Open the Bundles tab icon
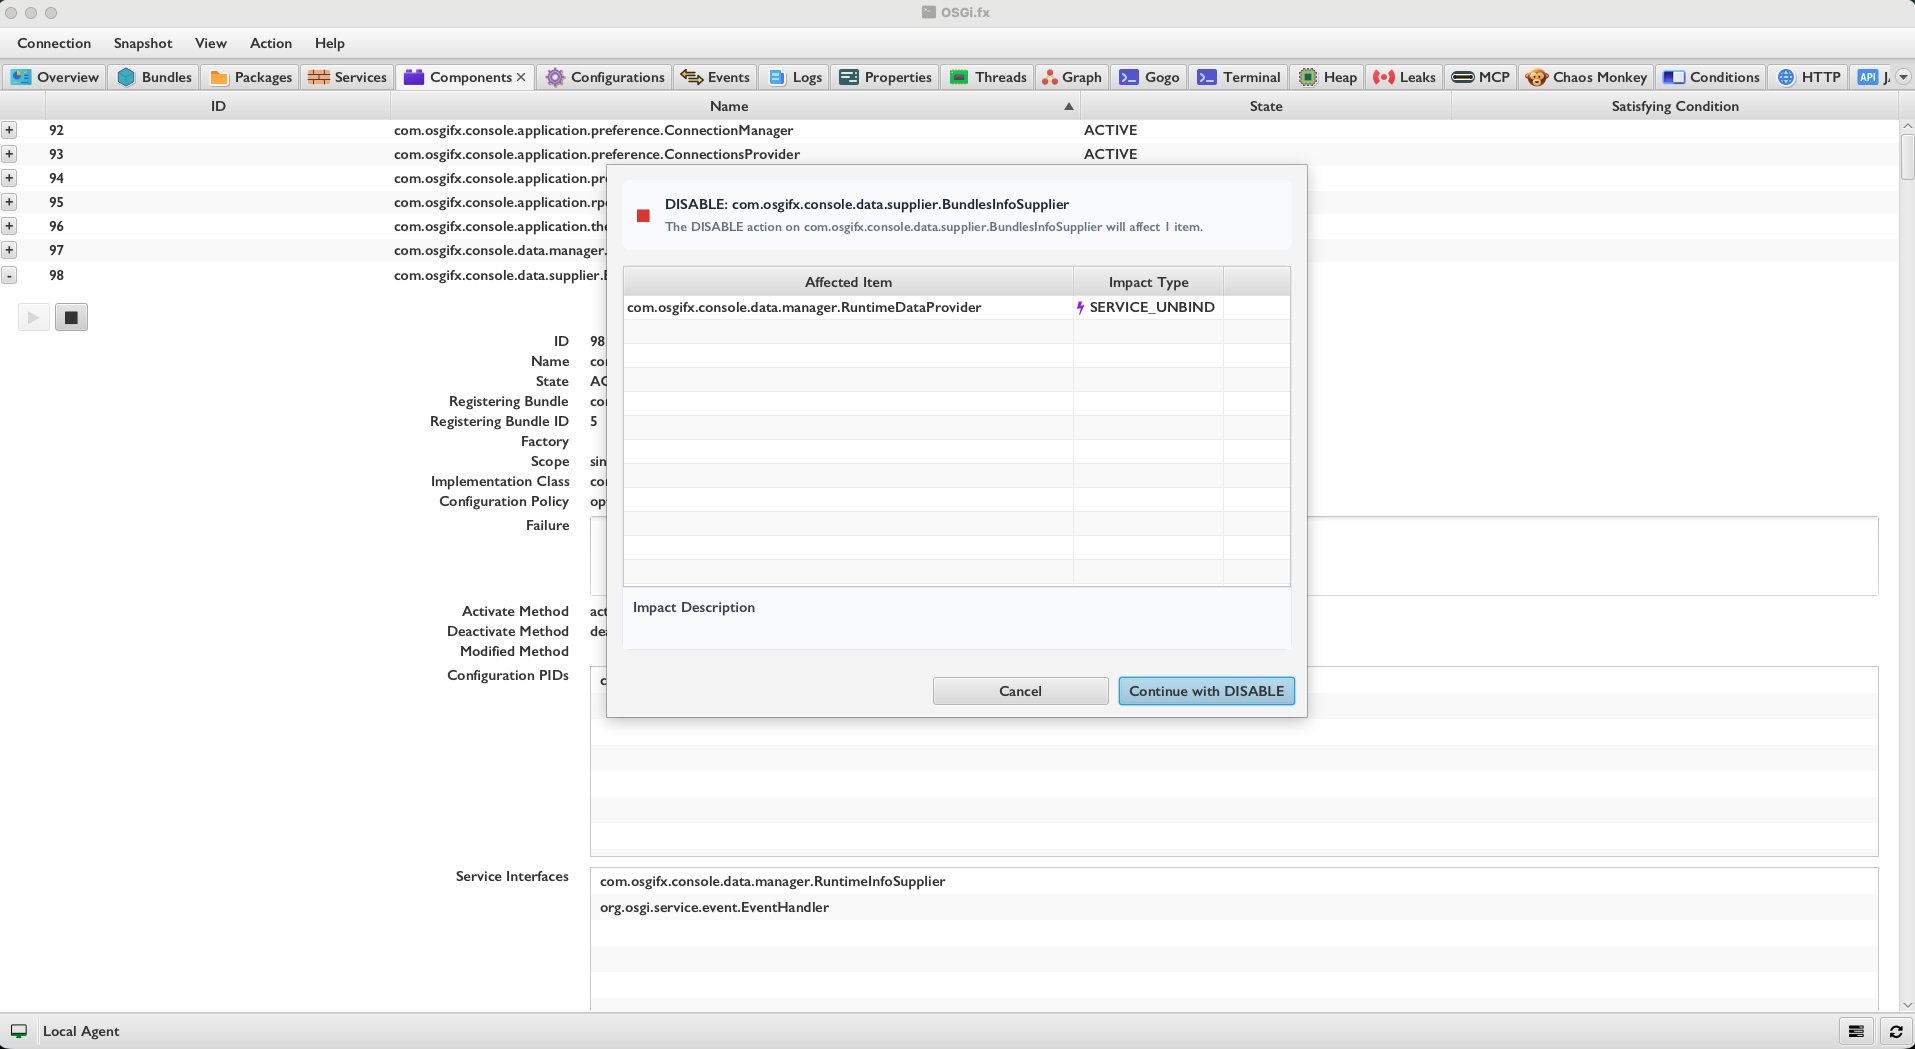 126,77
